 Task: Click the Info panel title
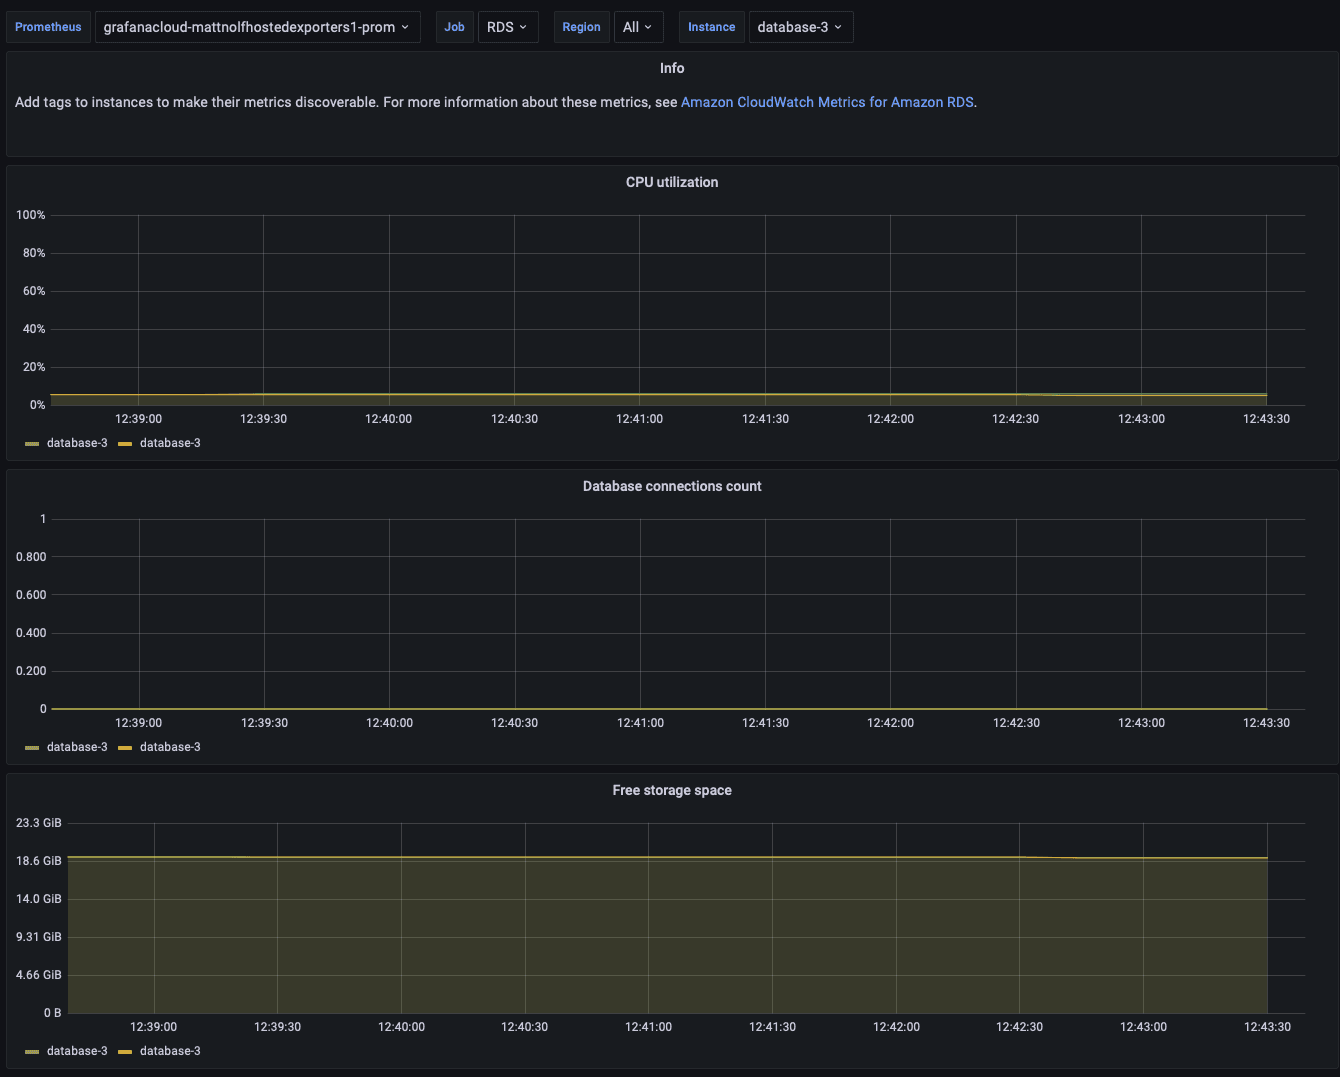click(x=672, y=68)
